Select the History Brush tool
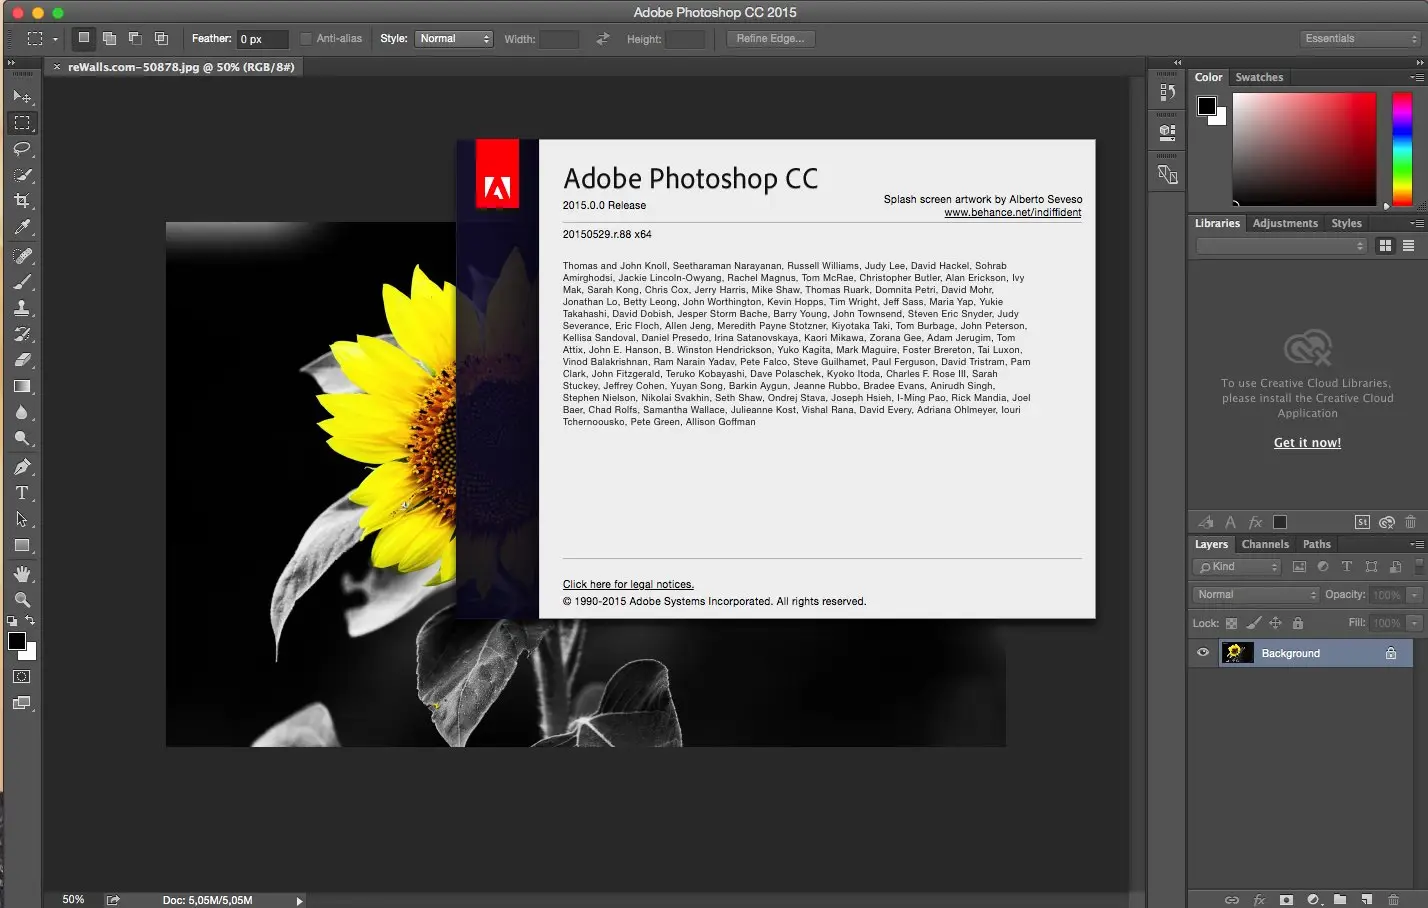This screenshot has width=1428, height=908. [22, 334]
